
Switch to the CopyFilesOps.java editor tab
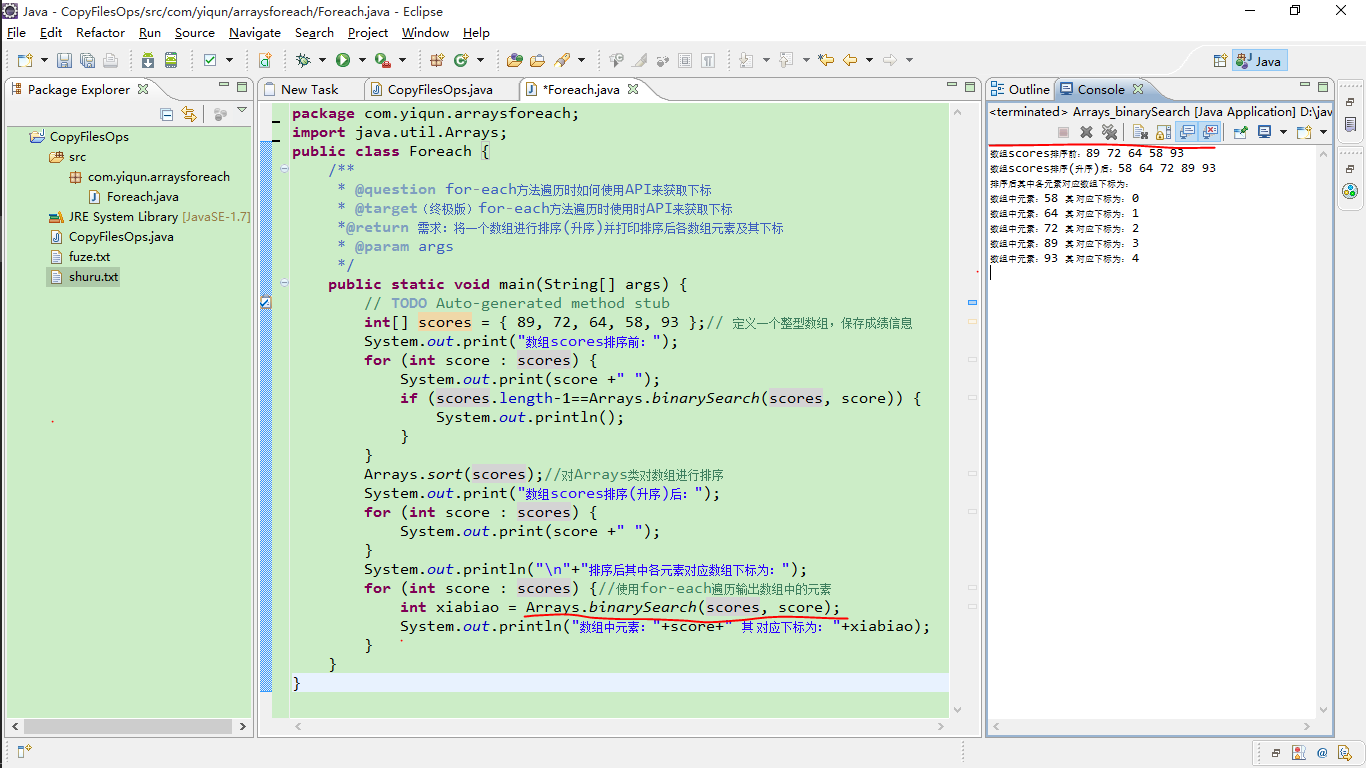click(440, 89)
